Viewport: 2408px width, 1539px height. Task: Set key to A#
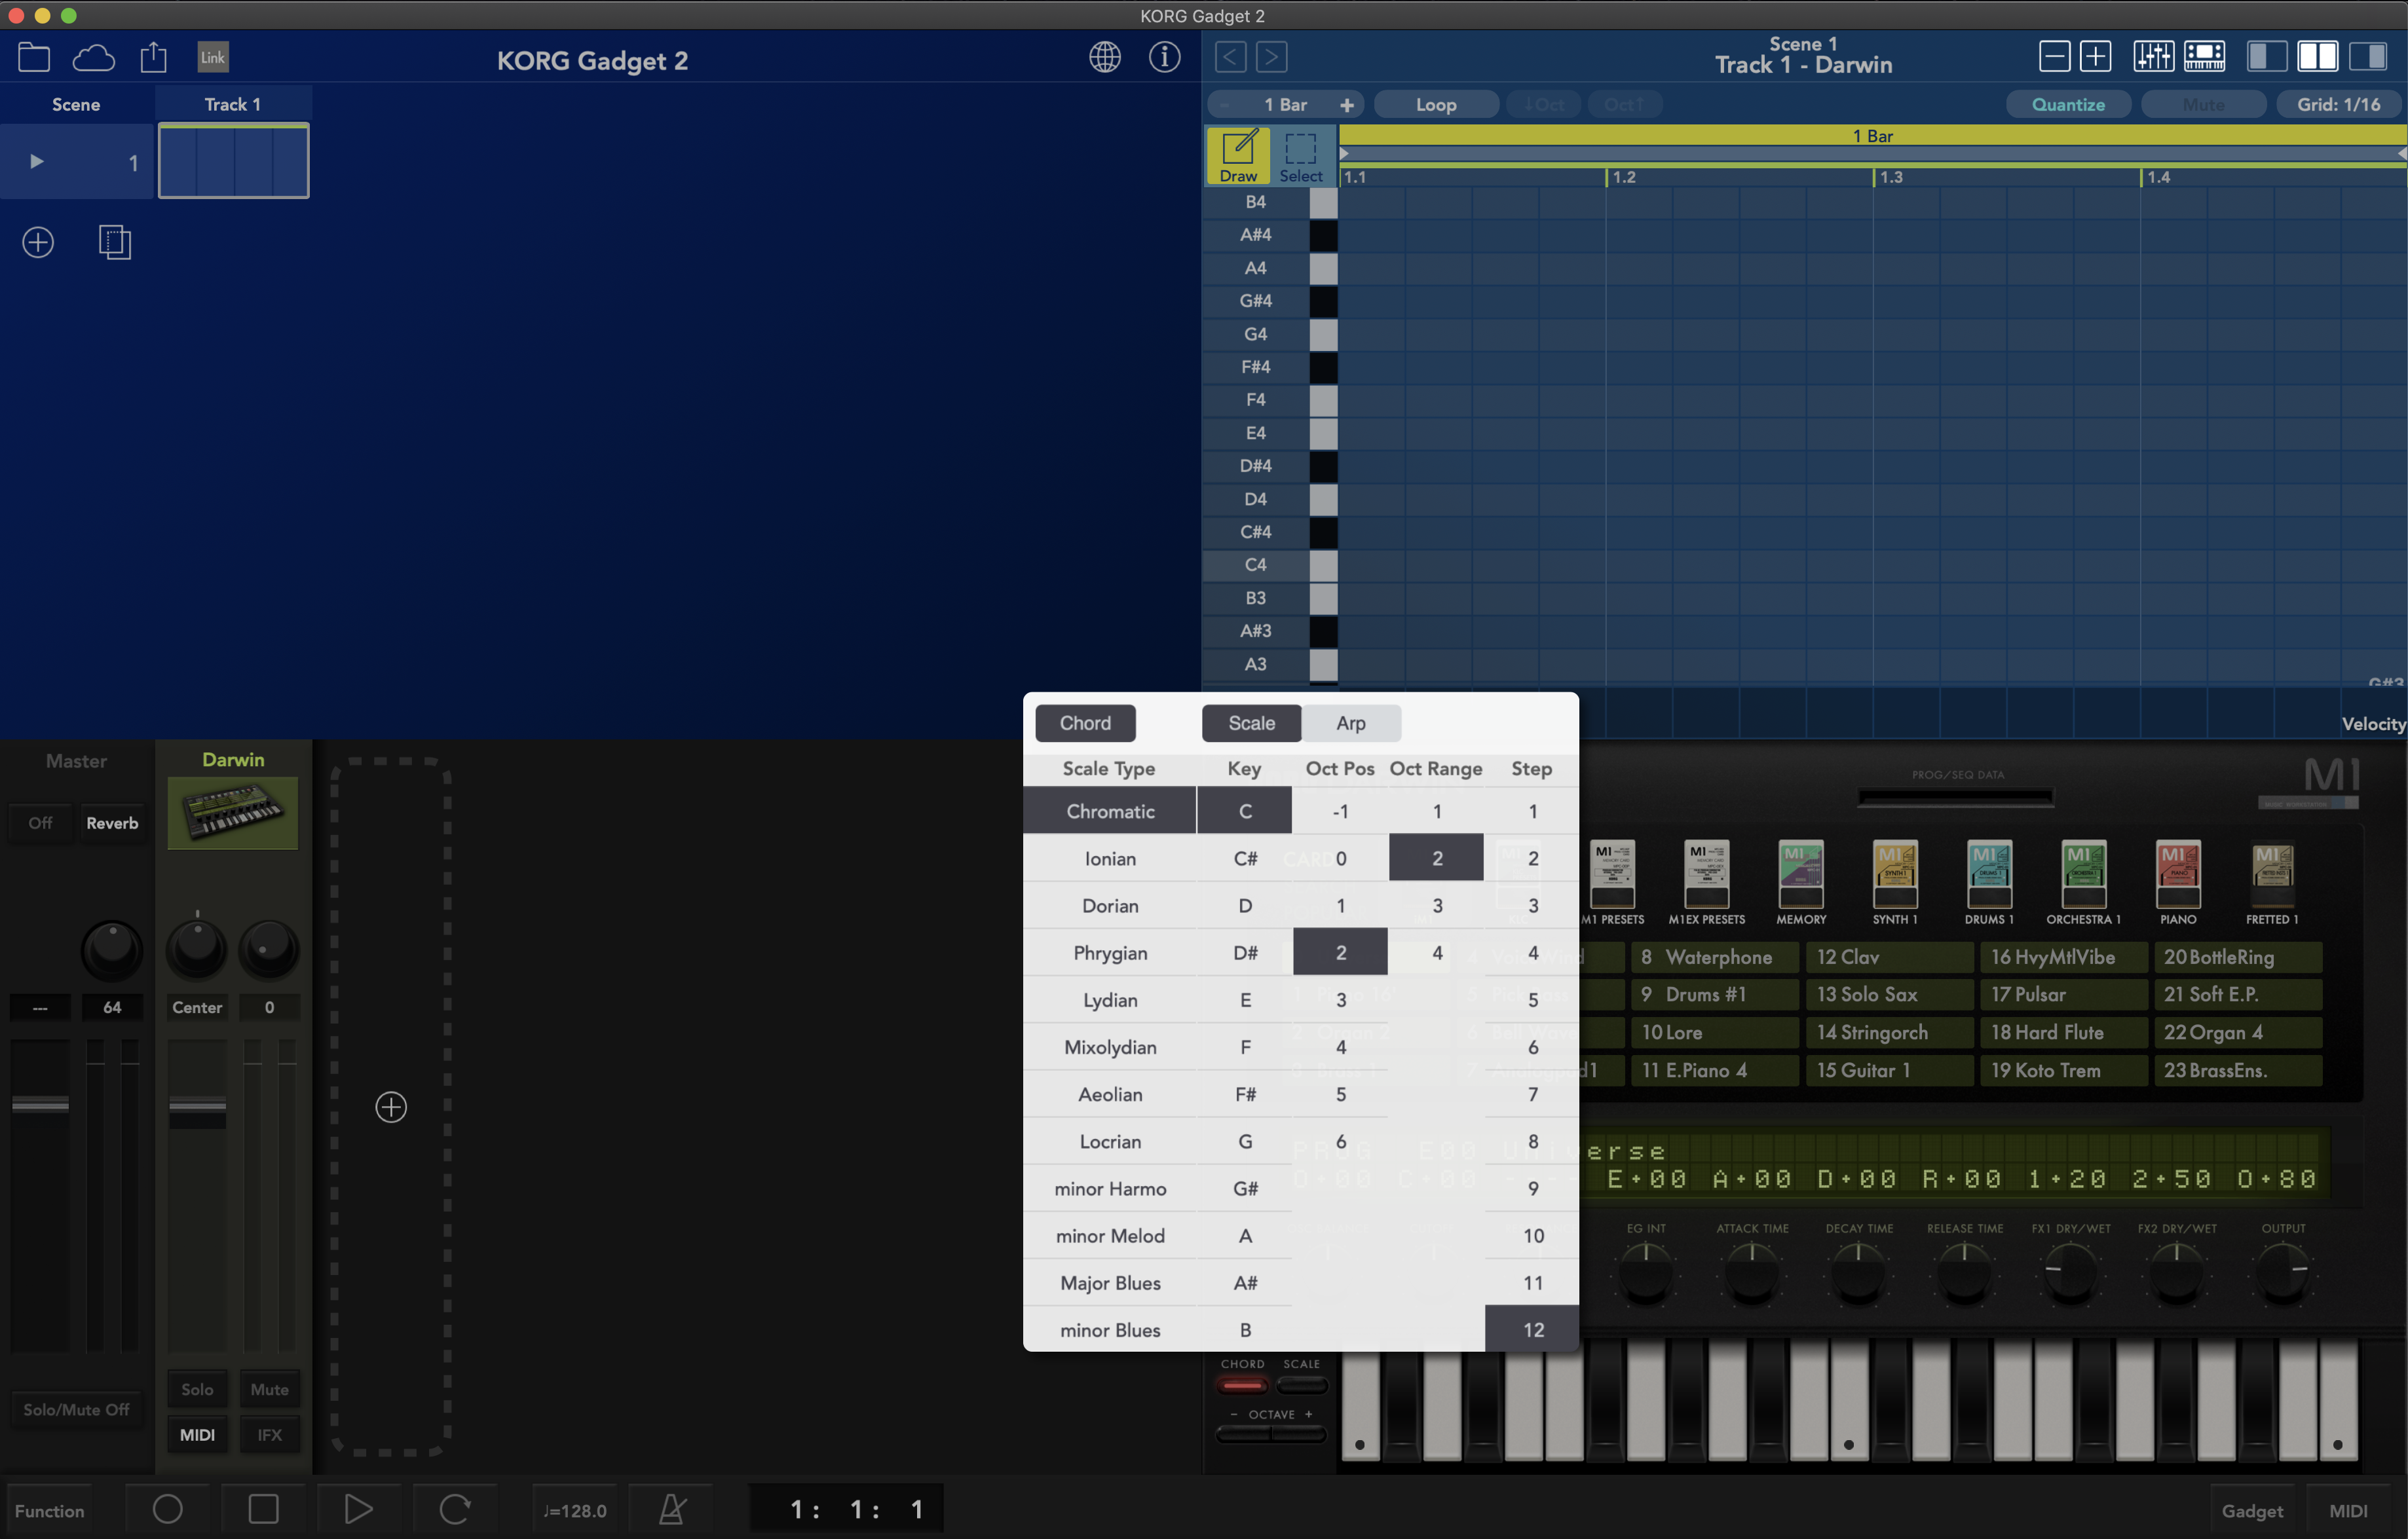tap(1245, 1283)
